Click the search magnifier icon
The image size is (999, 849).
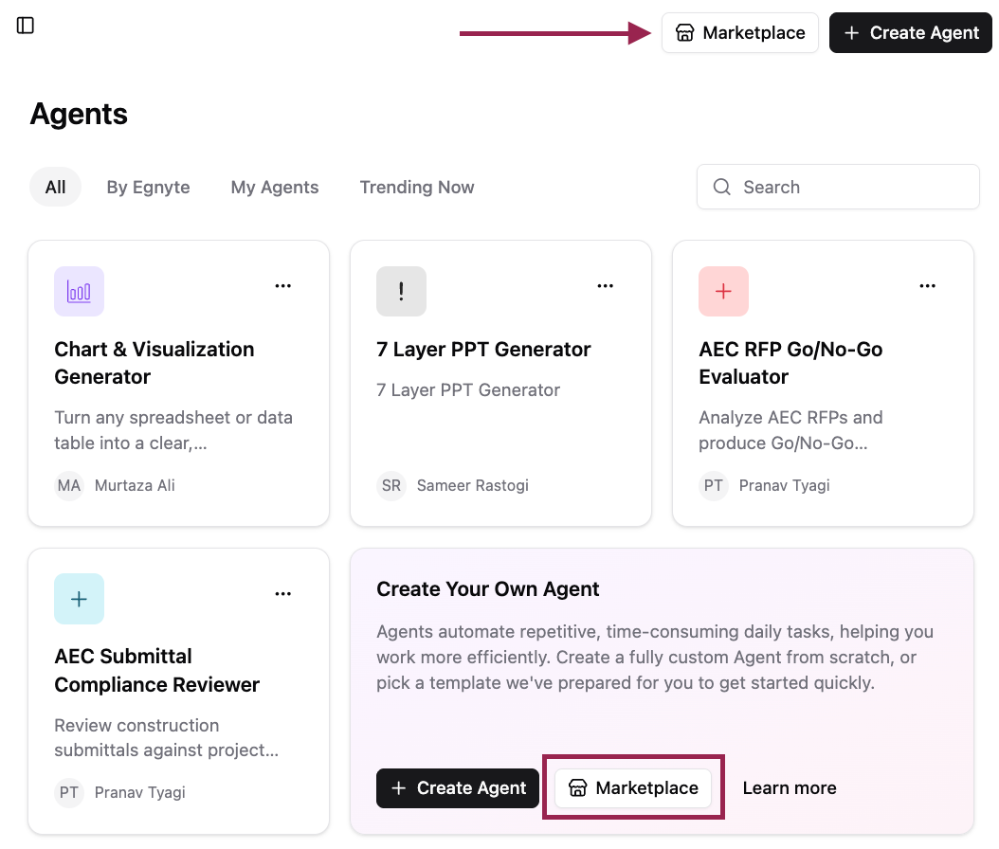point(721,187)
